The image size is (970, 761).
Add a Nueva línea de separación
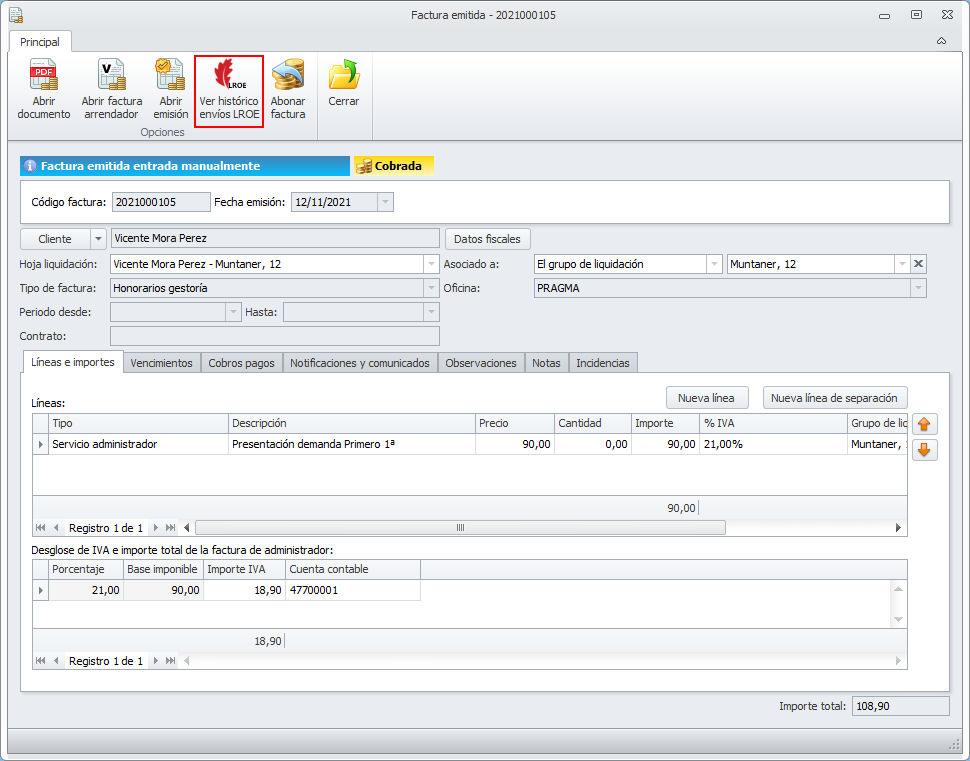tap(835, 398)
